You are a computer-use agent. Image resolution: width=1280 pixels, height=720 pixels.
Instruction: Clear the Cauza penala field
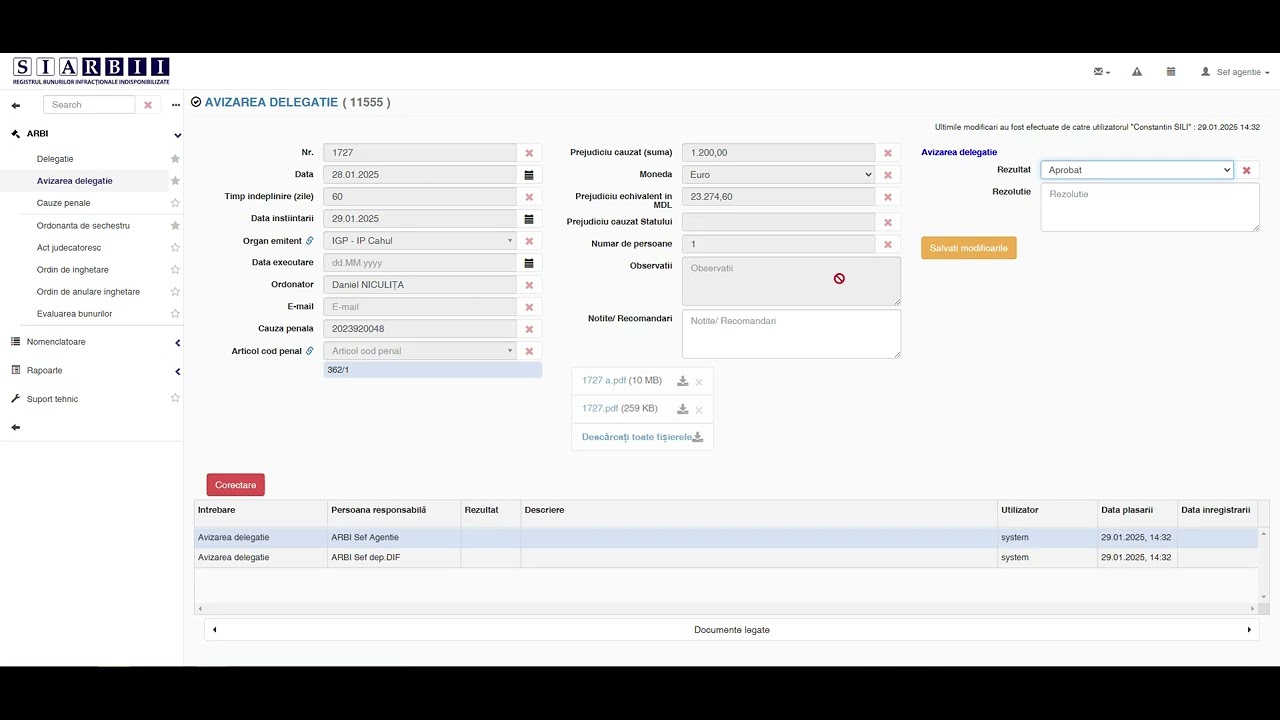pyautogui.click(x=529, y=329)
